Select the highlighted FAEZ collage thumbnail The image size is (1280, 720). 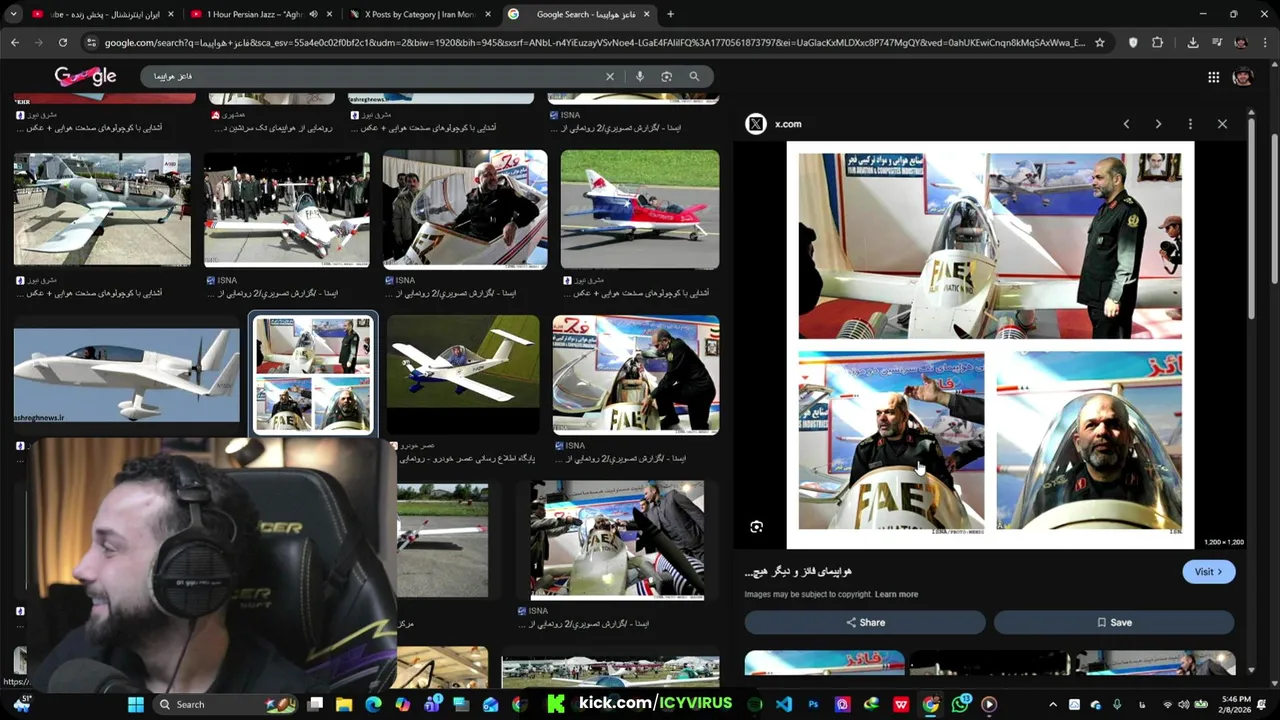(x=313, y=375)
